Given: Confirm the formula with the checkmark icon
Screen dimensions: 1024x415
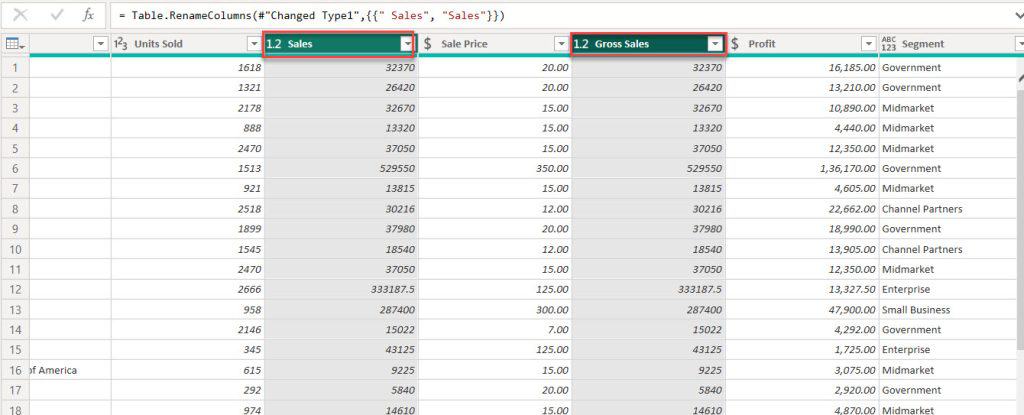Looking at the screenshot, I should [56, 15].
